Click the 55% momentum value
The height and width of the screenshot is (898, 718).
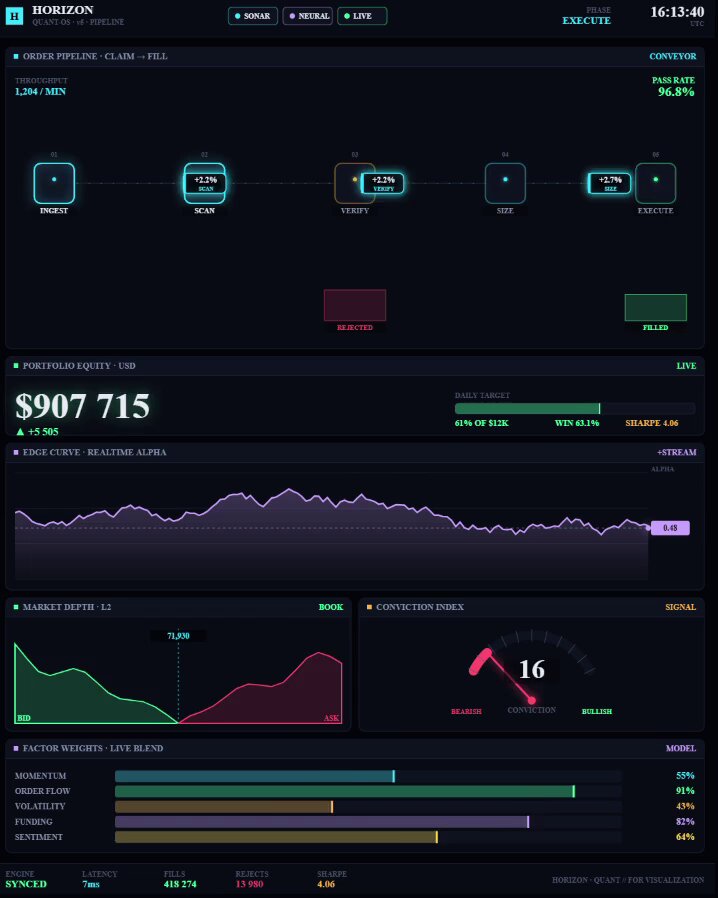point(685,775)
